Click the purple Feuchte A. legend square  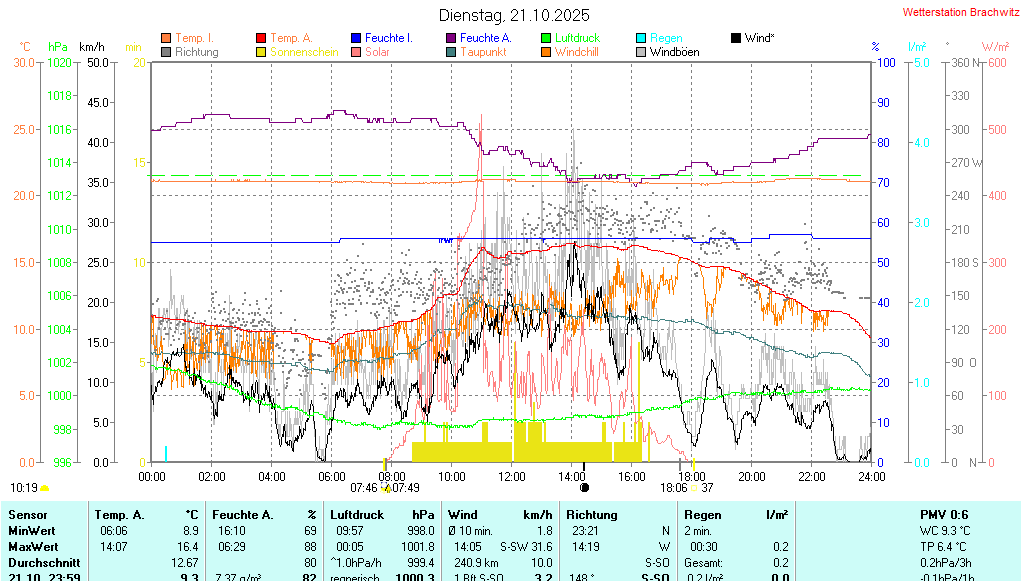point(451,38)
